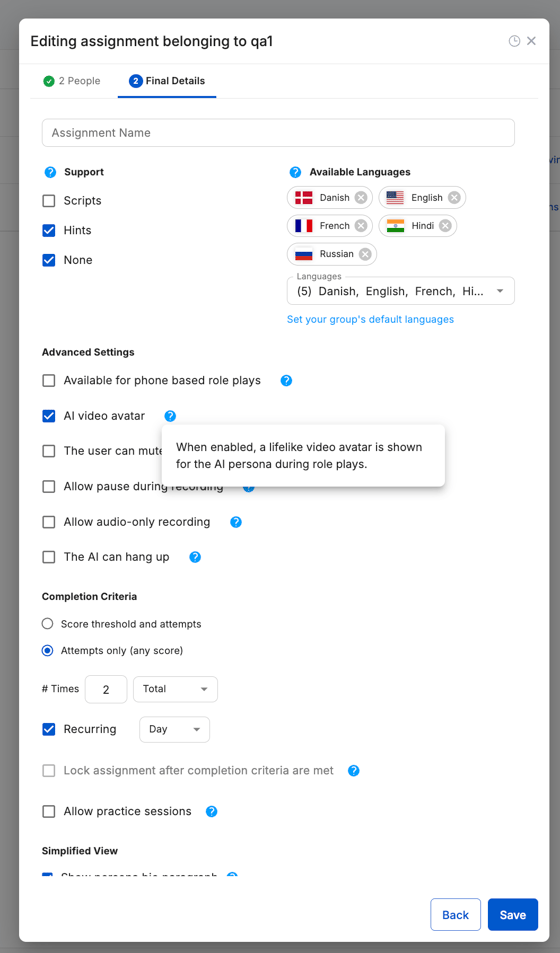Click the Support help icon
This screenshot has height=953, width=560.
pyautogui.click(x=50, y=172)
